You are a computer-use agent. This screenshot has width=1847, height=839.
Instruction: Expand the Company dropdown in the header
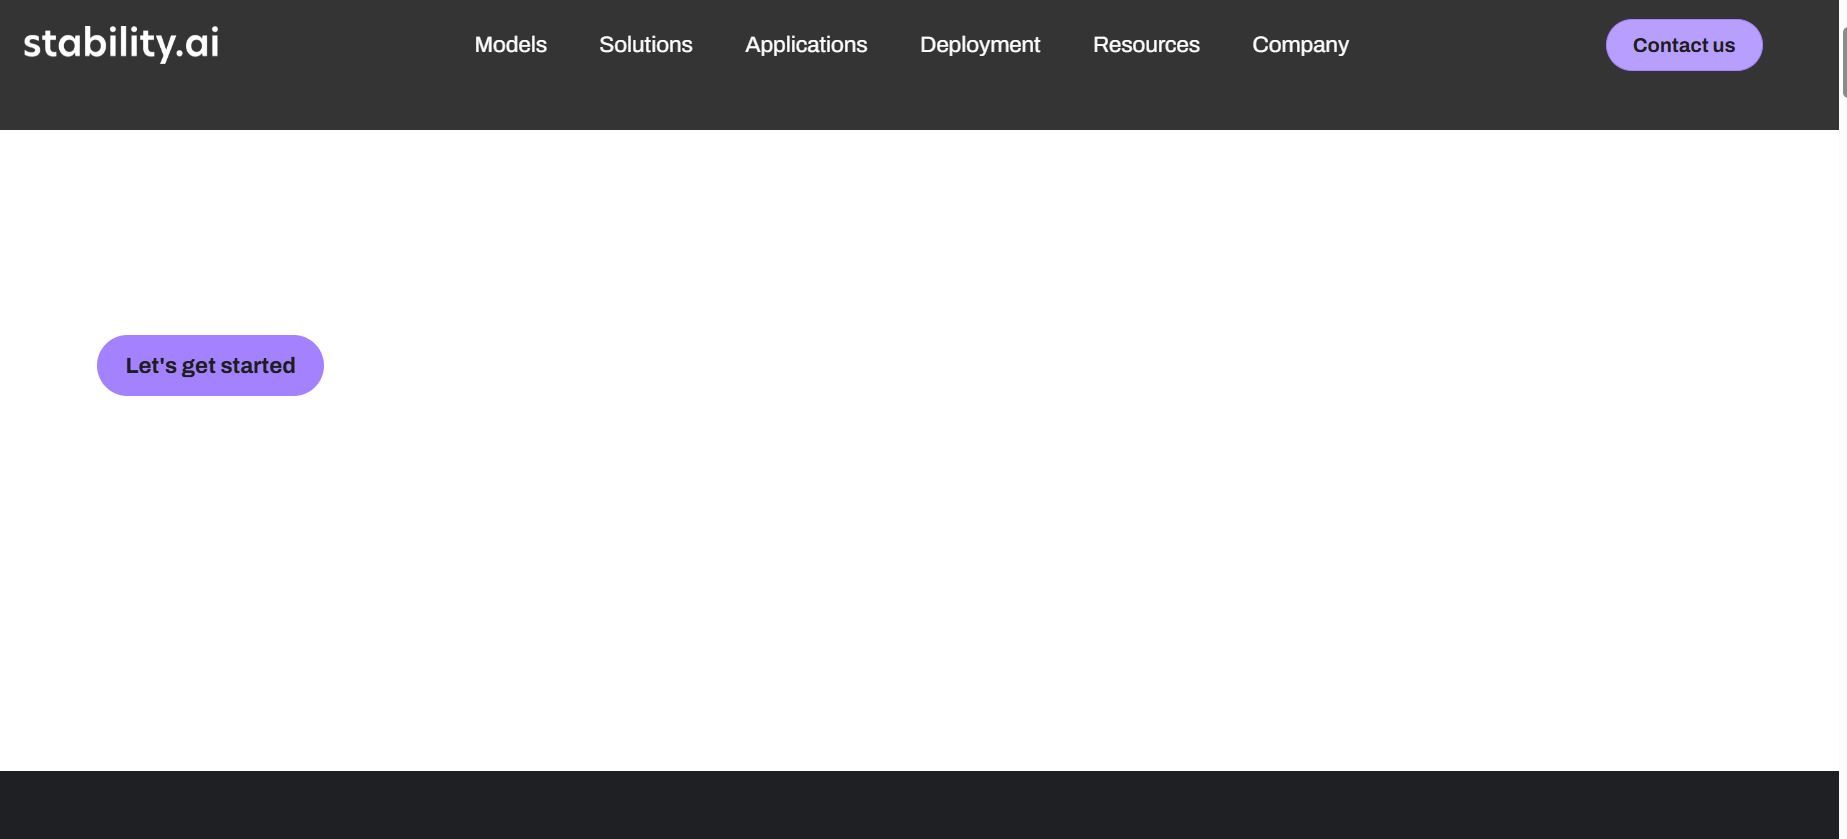[1300, 45]
